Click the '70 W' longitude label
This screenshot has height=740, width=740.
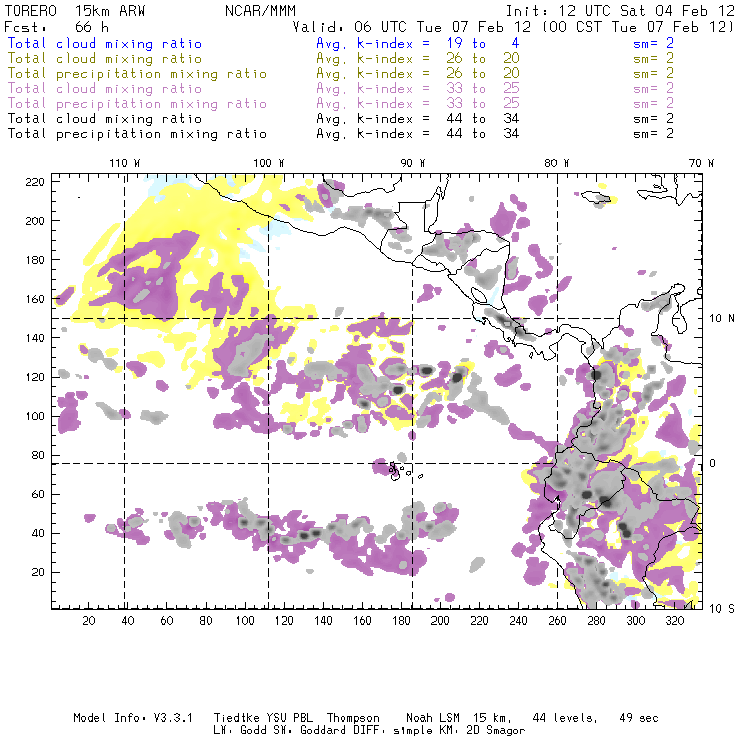tap(701, 163)
